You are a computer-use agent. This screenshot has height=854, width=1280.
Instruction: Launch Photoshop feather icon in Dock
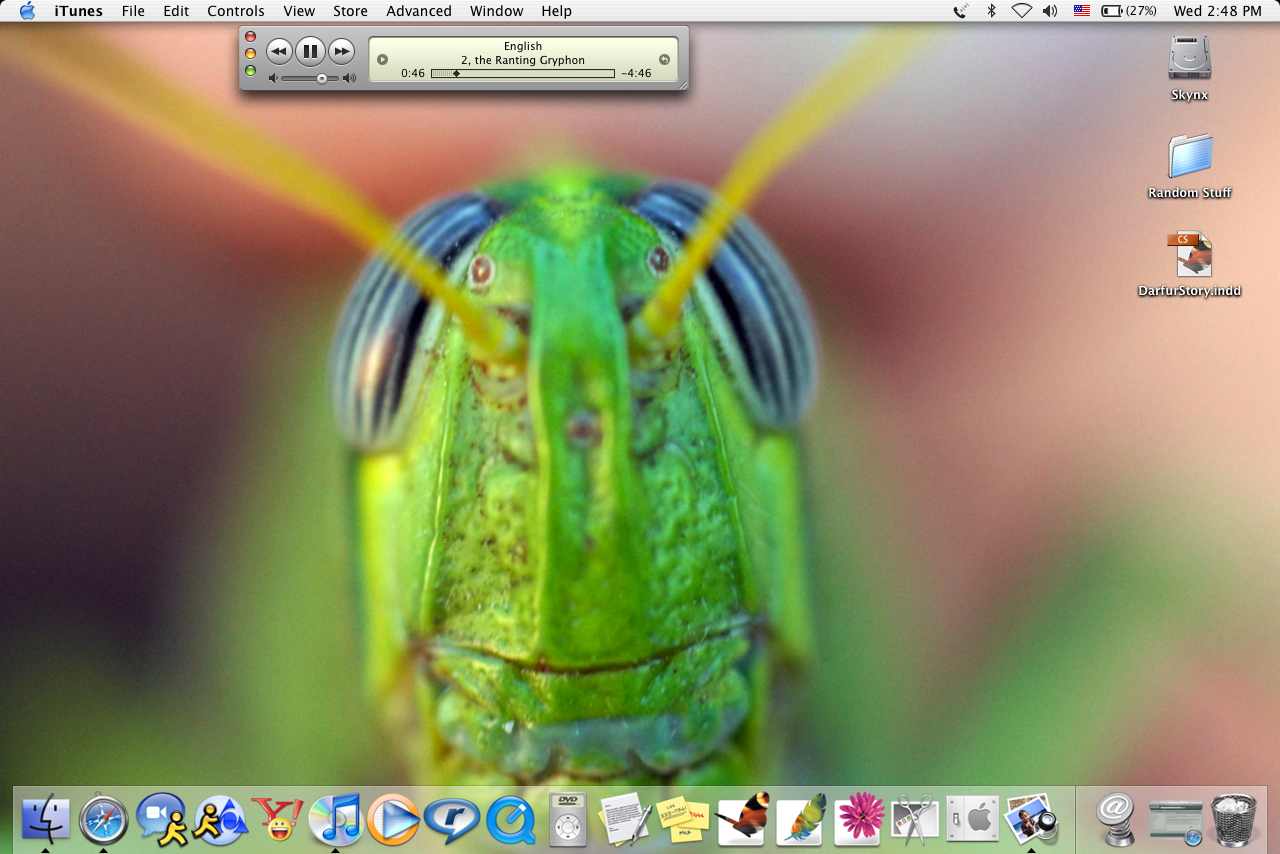click(x=800, y=819)
